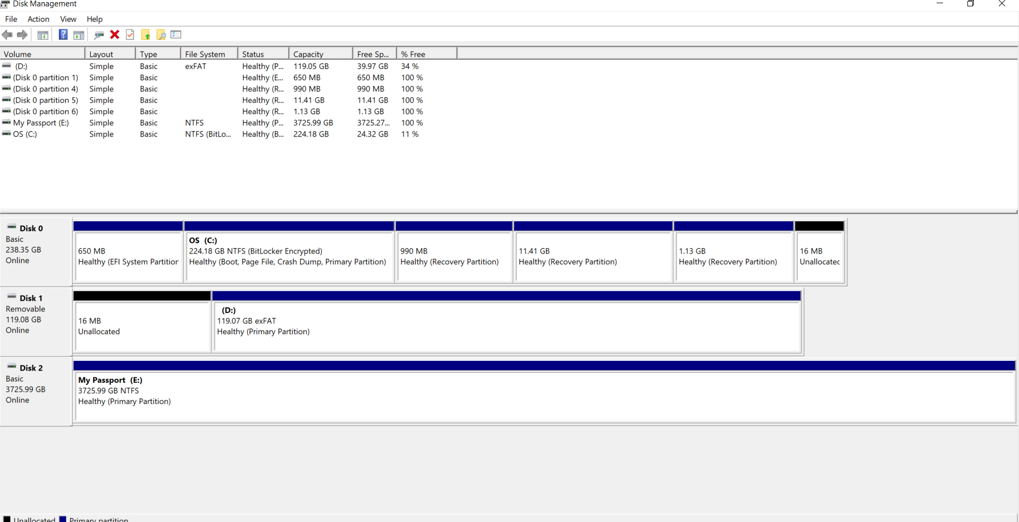Sort by the Status column header
The width and height of the screenshot is (1019, 522).
pyautogui.click(x=263, y=54)
